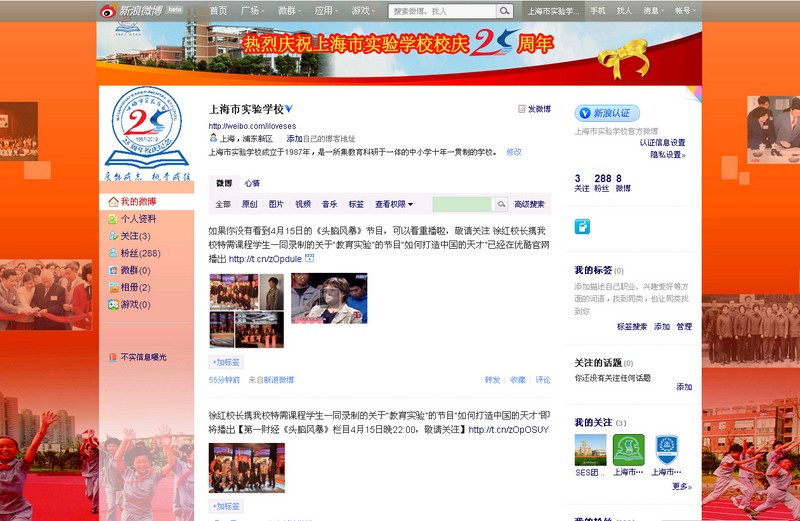The width and height of the screenshot is (800, 521).
Task: Click the blue verified V badge beside the school name
Action: pyautogui.click(x=288, y=108)
